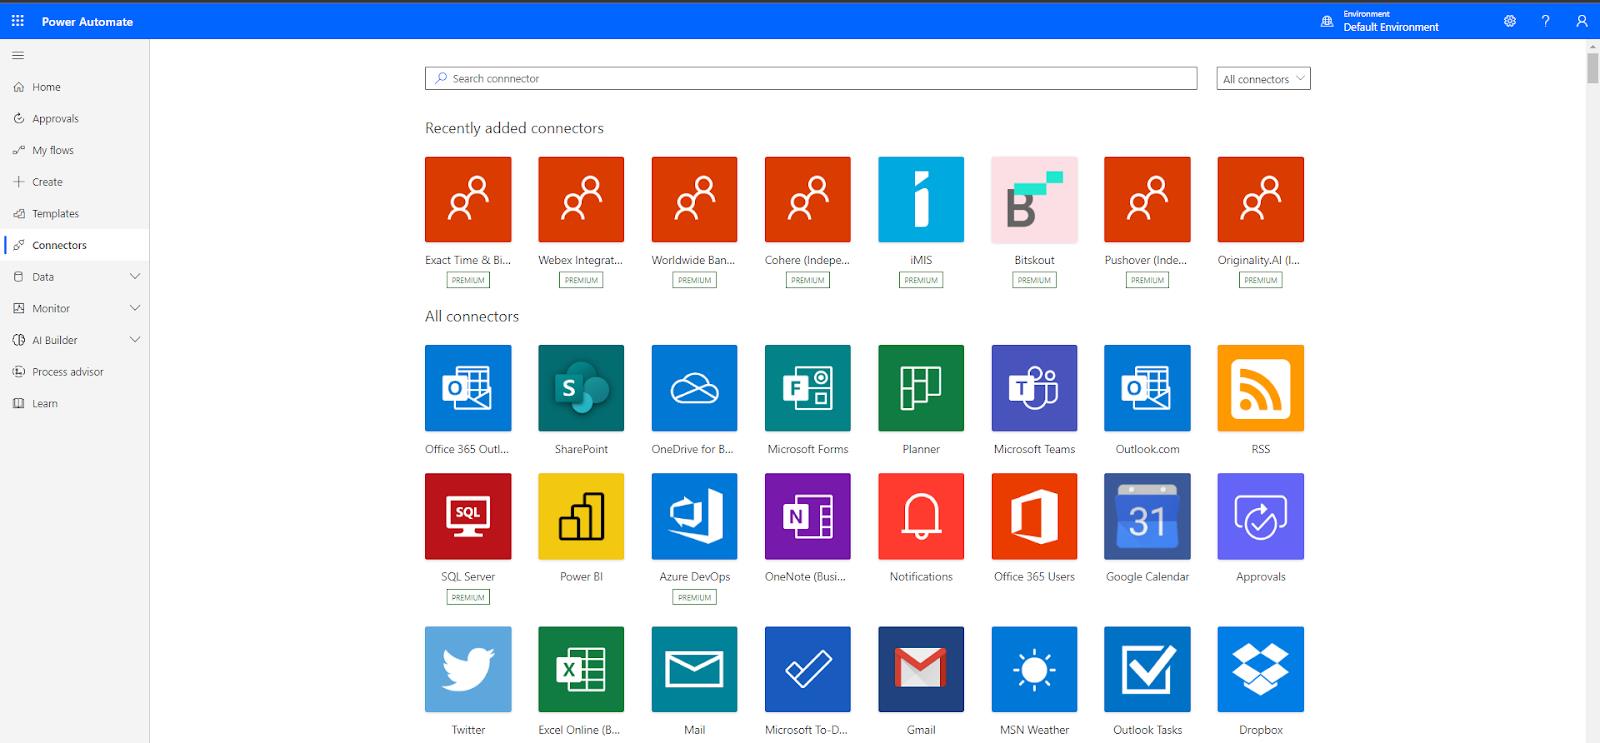Expand the Data section in sidebar
The image size is (1600, 743).
tap(135, 277)
